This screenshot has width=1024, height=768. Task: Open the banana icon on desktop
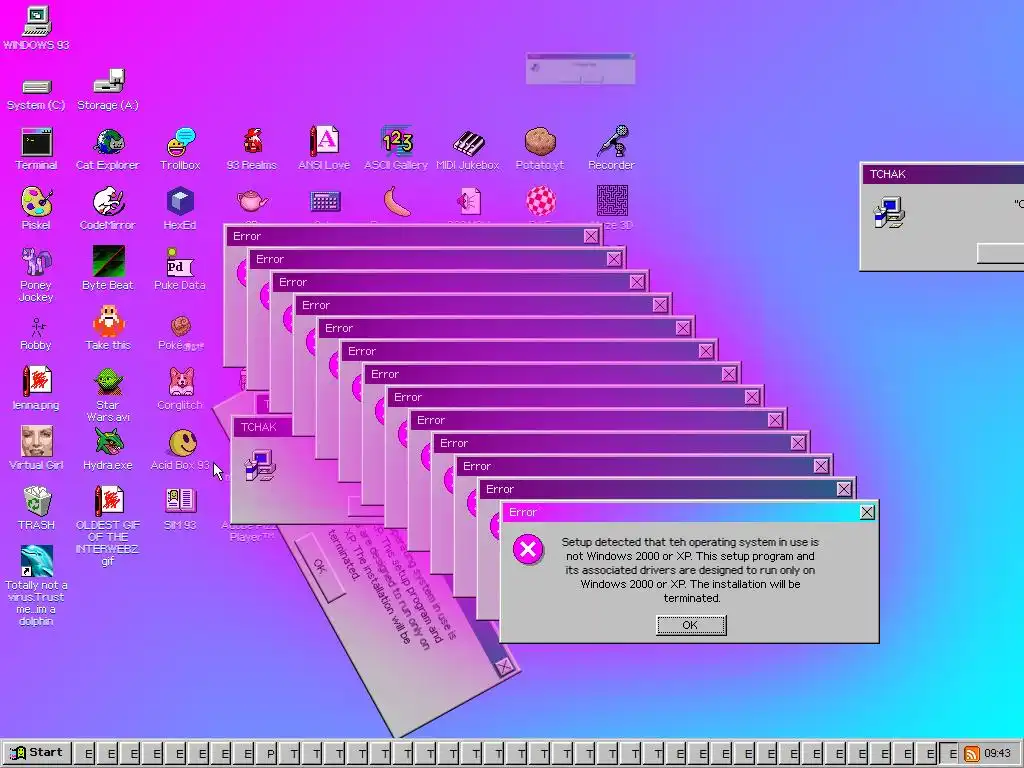point(396,202)
